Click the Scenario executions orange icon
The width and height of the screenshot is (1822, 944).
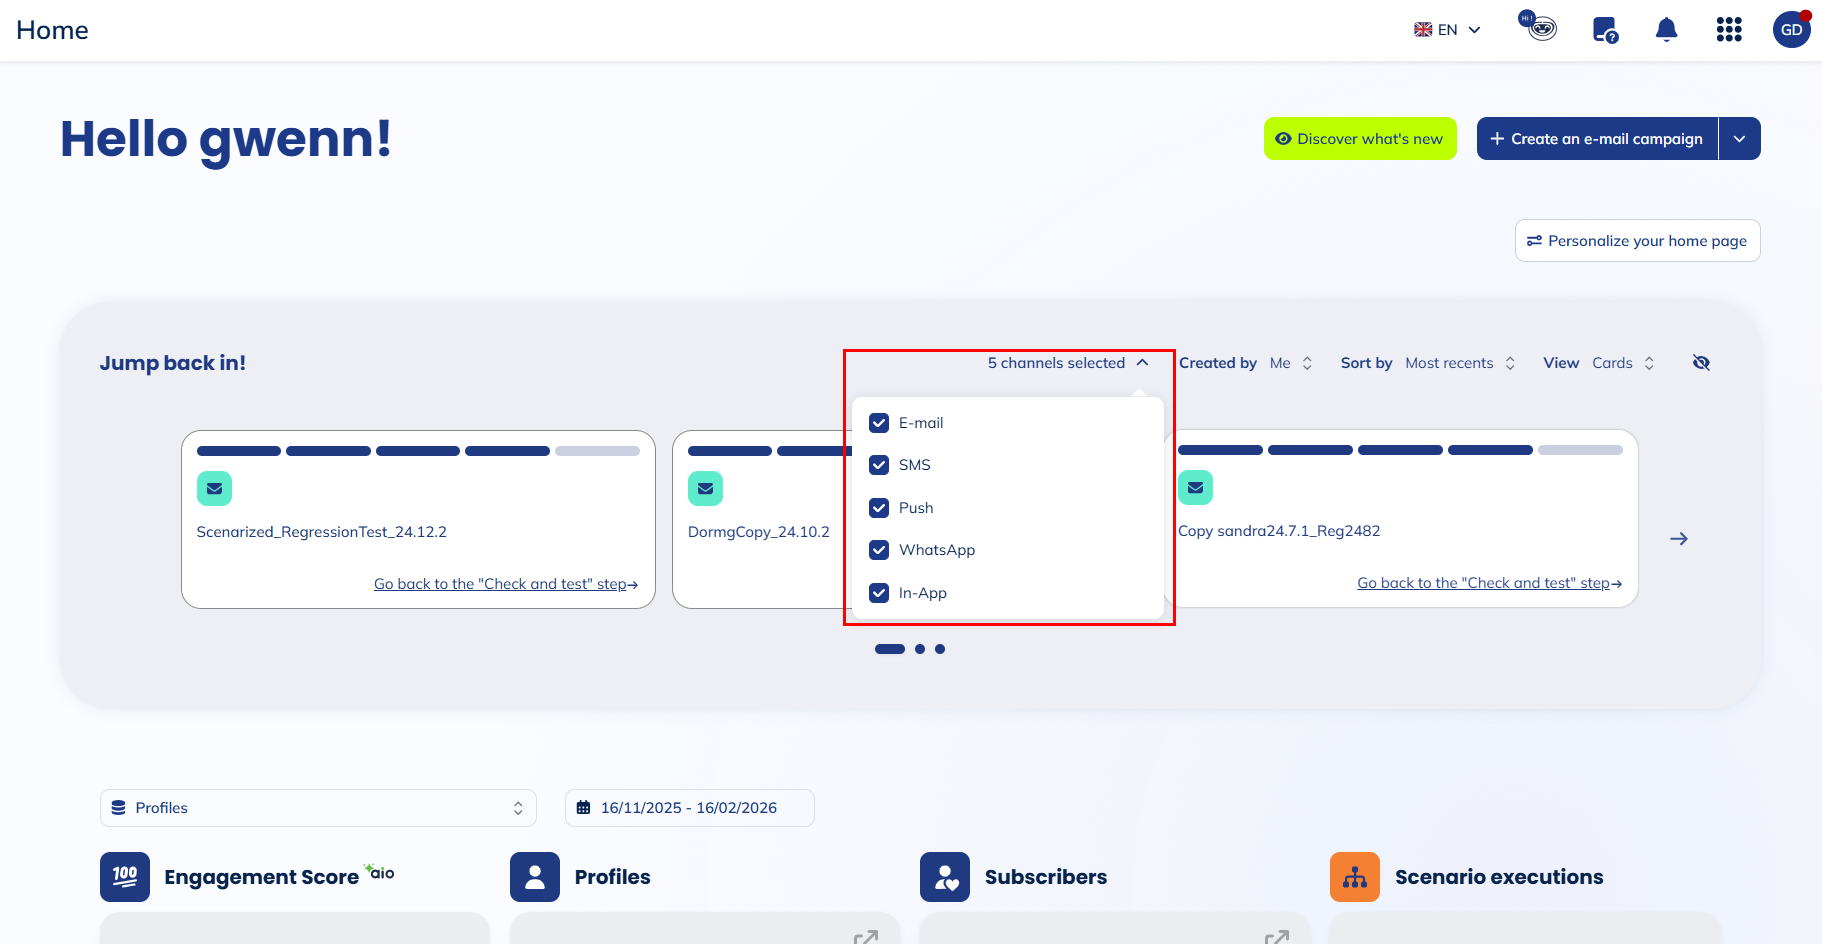[1355, 877]
